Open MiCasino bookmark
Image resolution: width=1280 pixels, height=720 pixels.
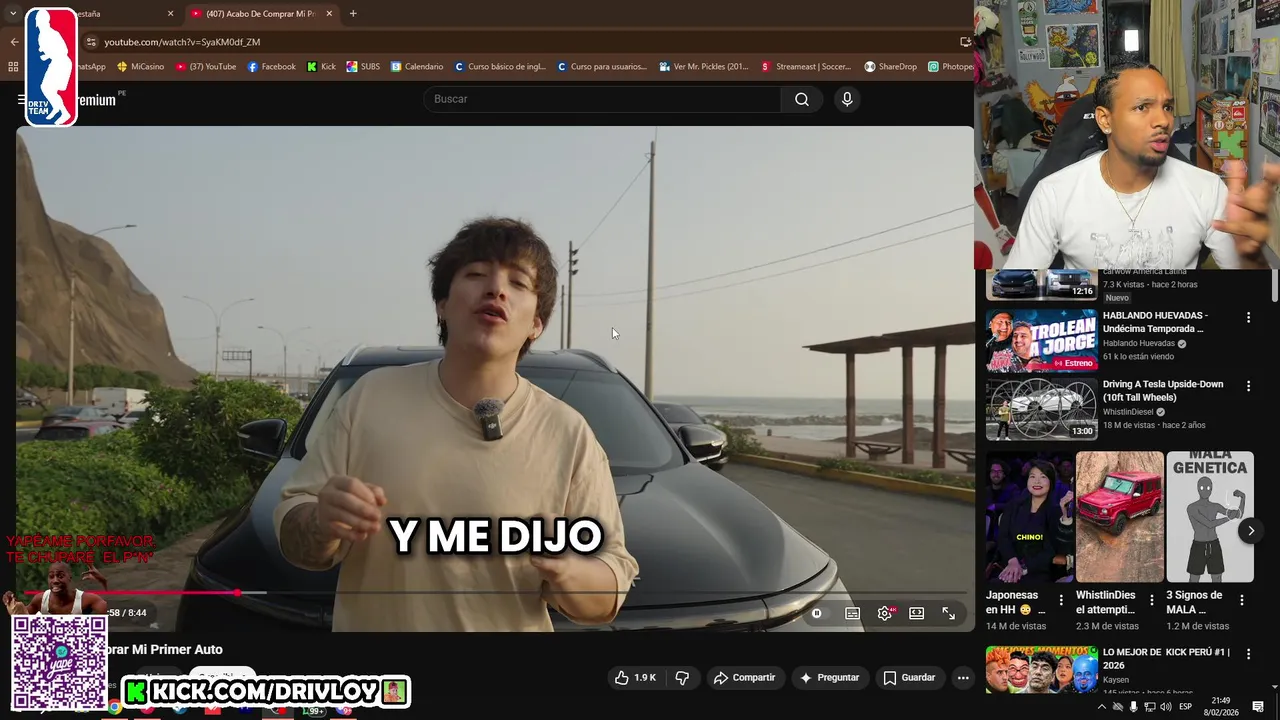pos(140,67)
